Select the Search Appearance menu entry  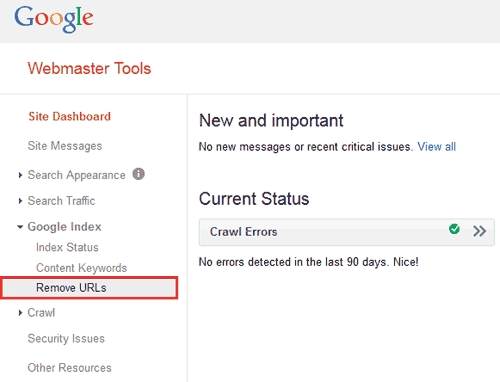[76, 175]
